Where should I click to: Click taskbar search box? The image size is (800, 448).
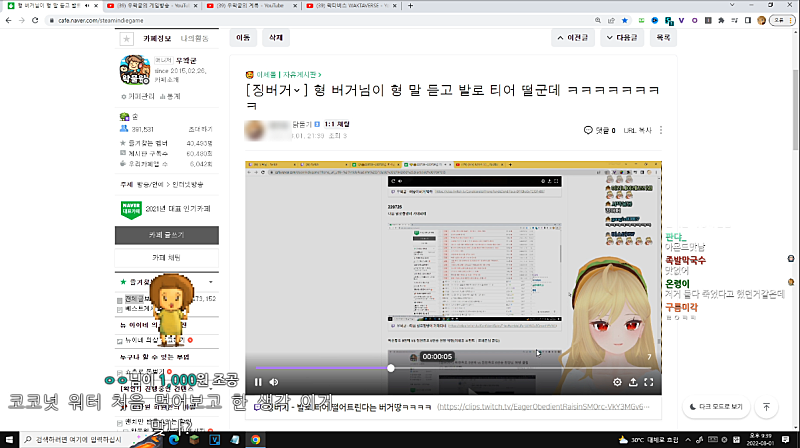coord(77,439)
